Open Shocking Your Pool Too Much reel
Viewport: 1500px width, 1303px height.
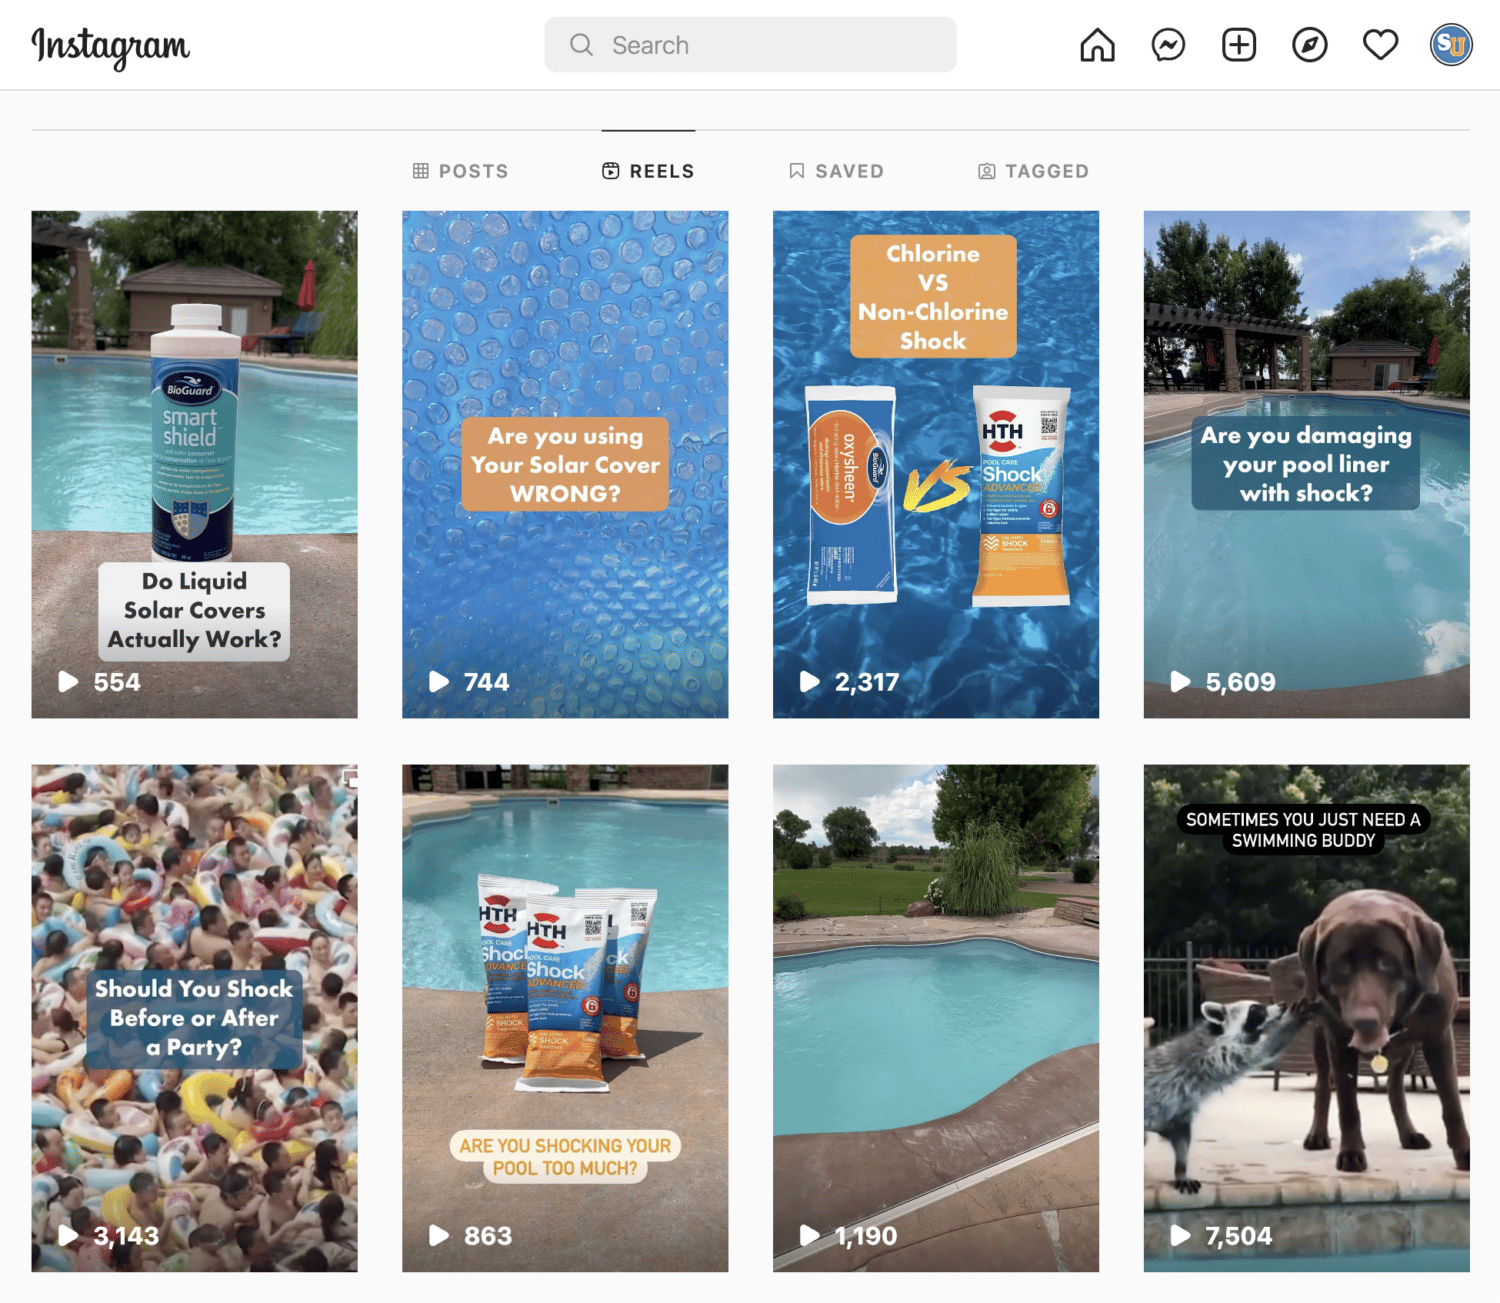point(565,1018)
